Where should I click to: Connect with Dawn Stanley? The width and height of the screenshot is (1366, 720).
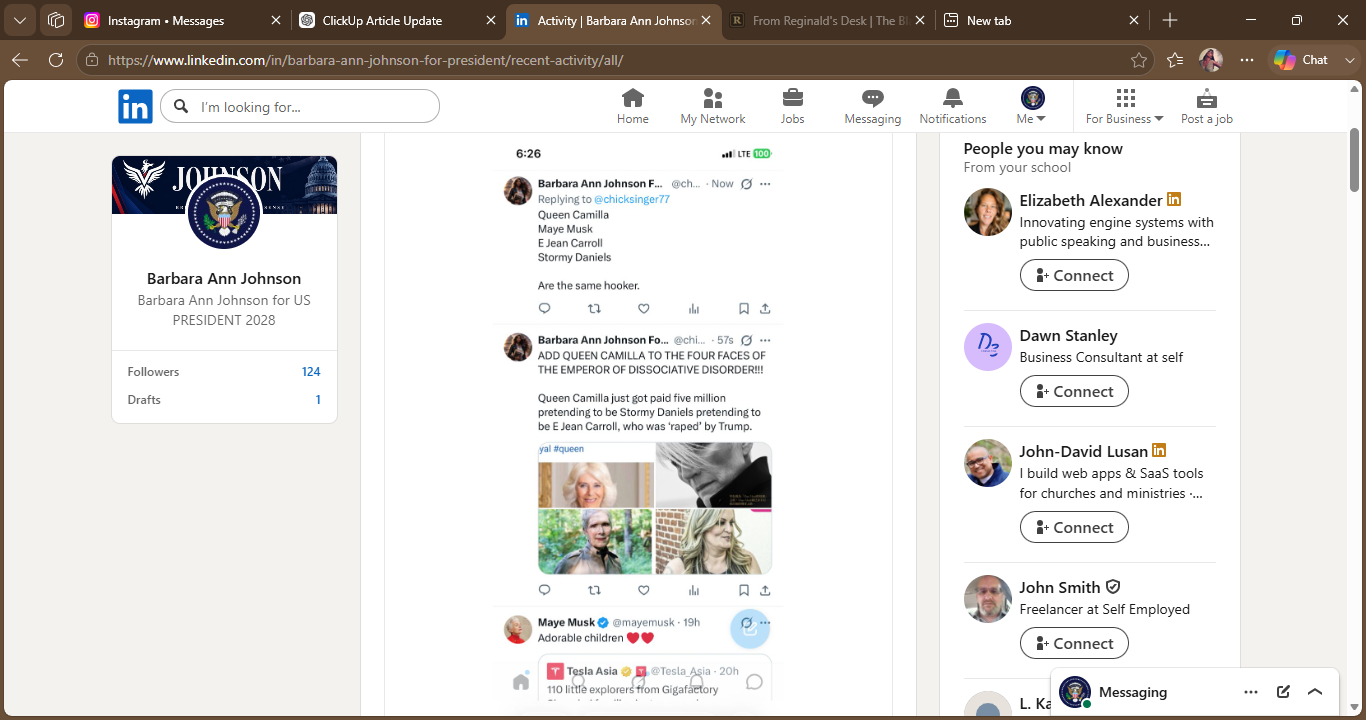(1074, 391)
